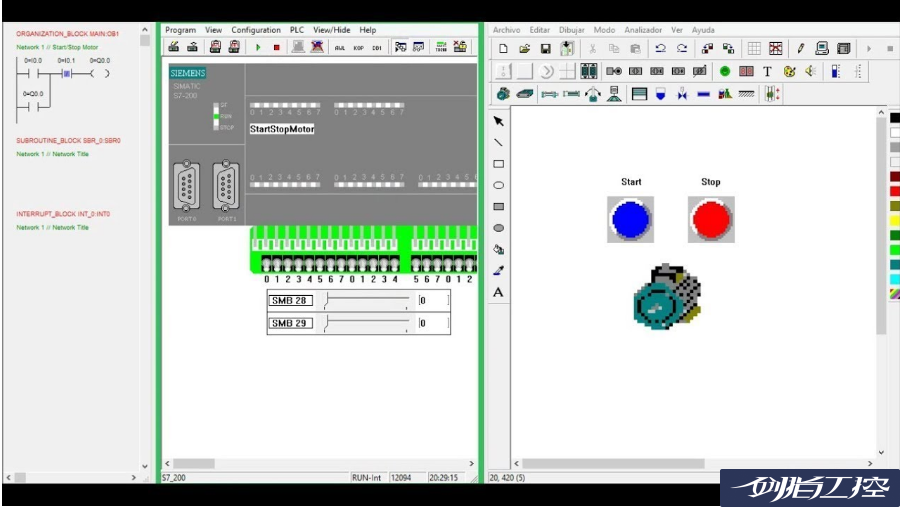Click the green Run button in PLC toolbar
Viewport: 900px width, 507px height.
[258, 47]
